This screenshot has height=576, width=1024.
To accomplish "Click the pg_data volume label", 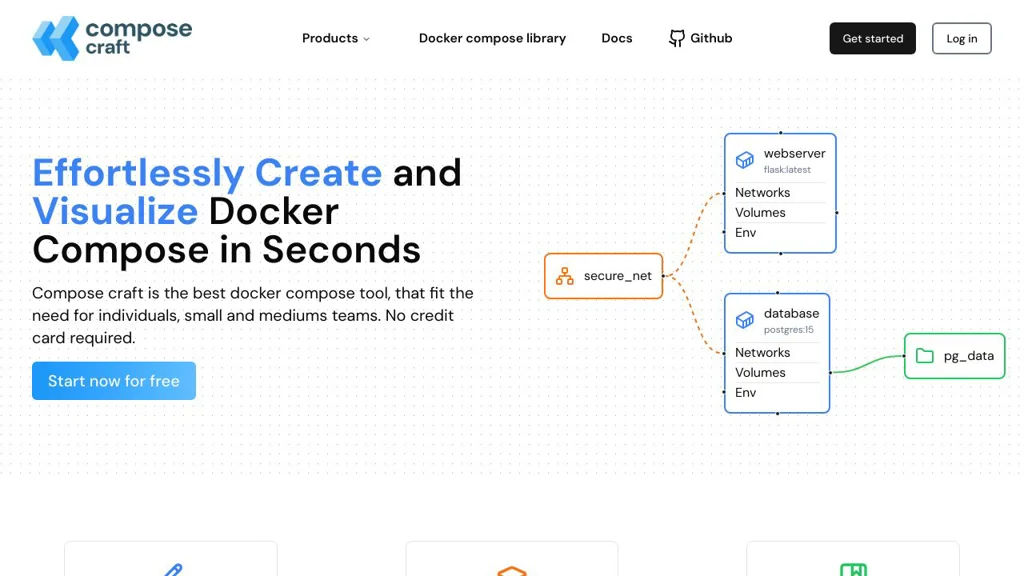I will (968, 356).
